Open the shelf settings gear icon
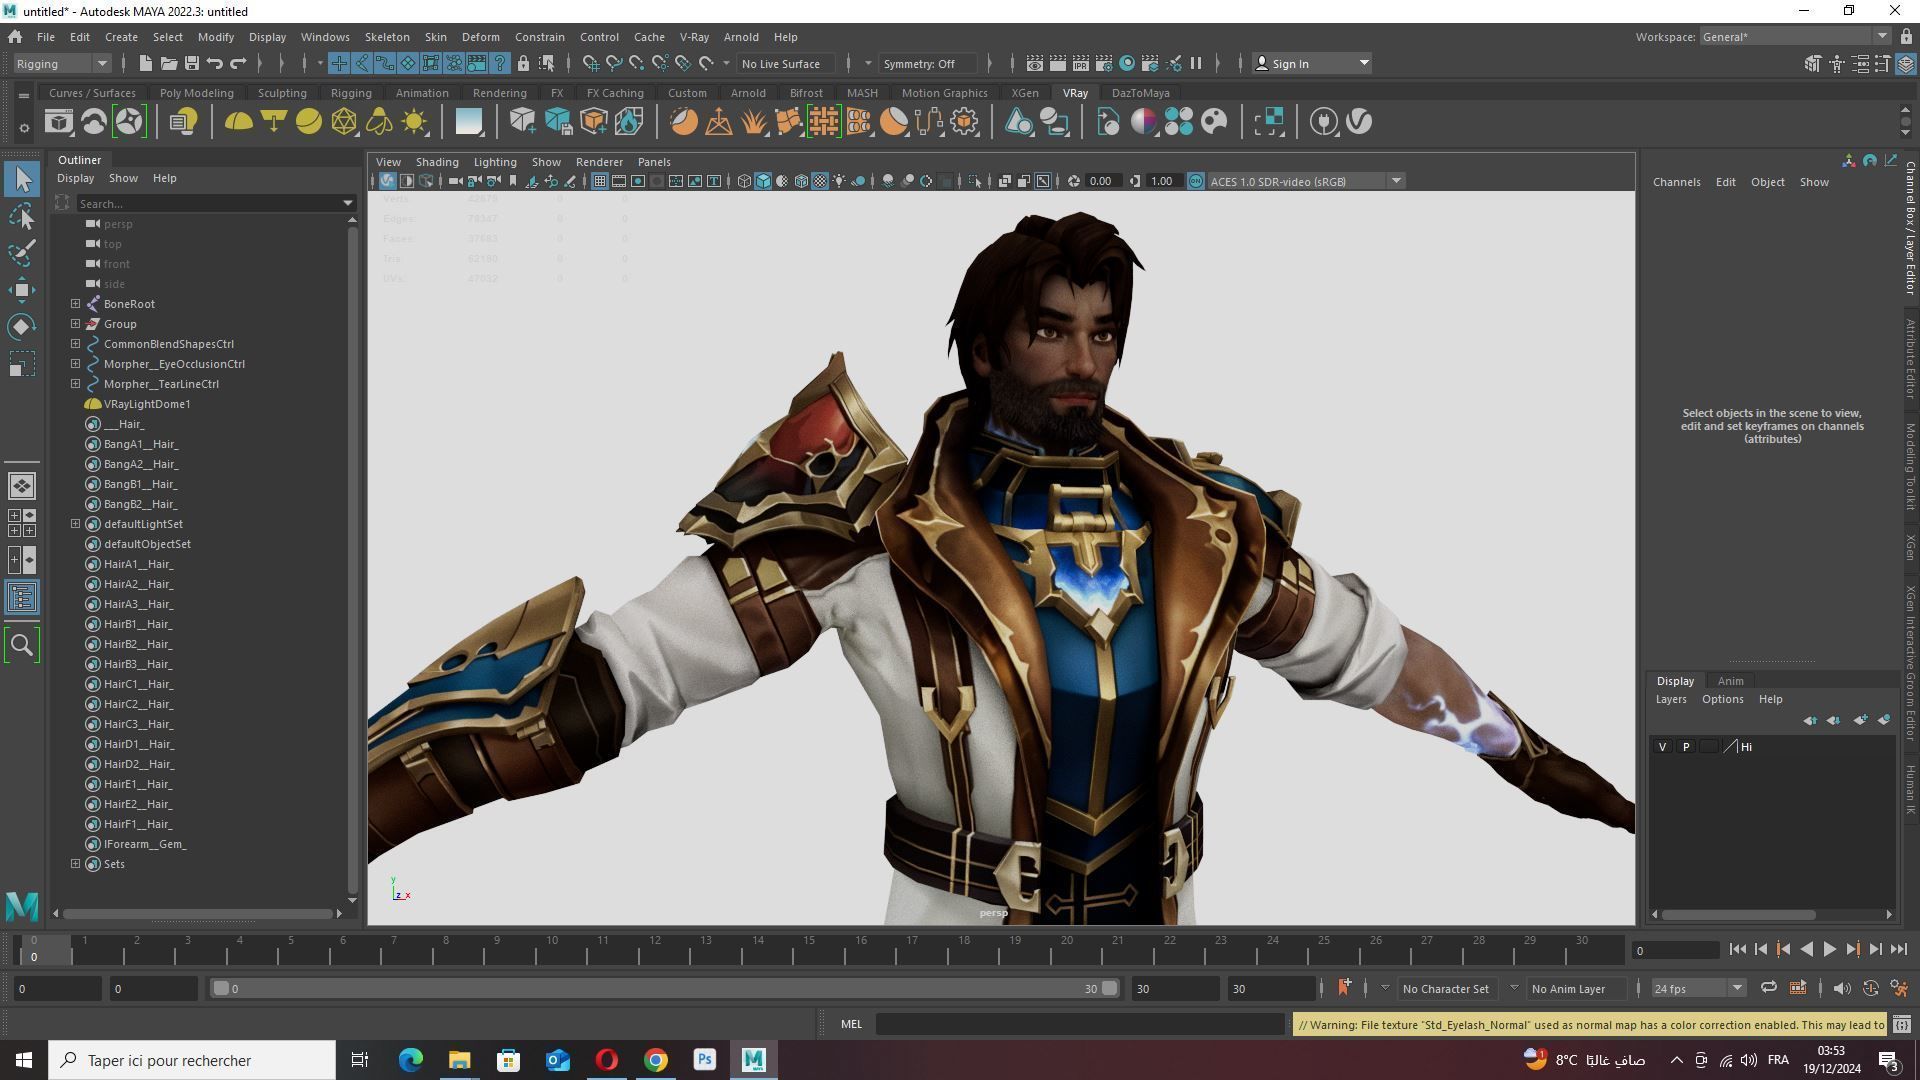The height and width of the screenshot is (1080, 1920). (x=24, y=128)
